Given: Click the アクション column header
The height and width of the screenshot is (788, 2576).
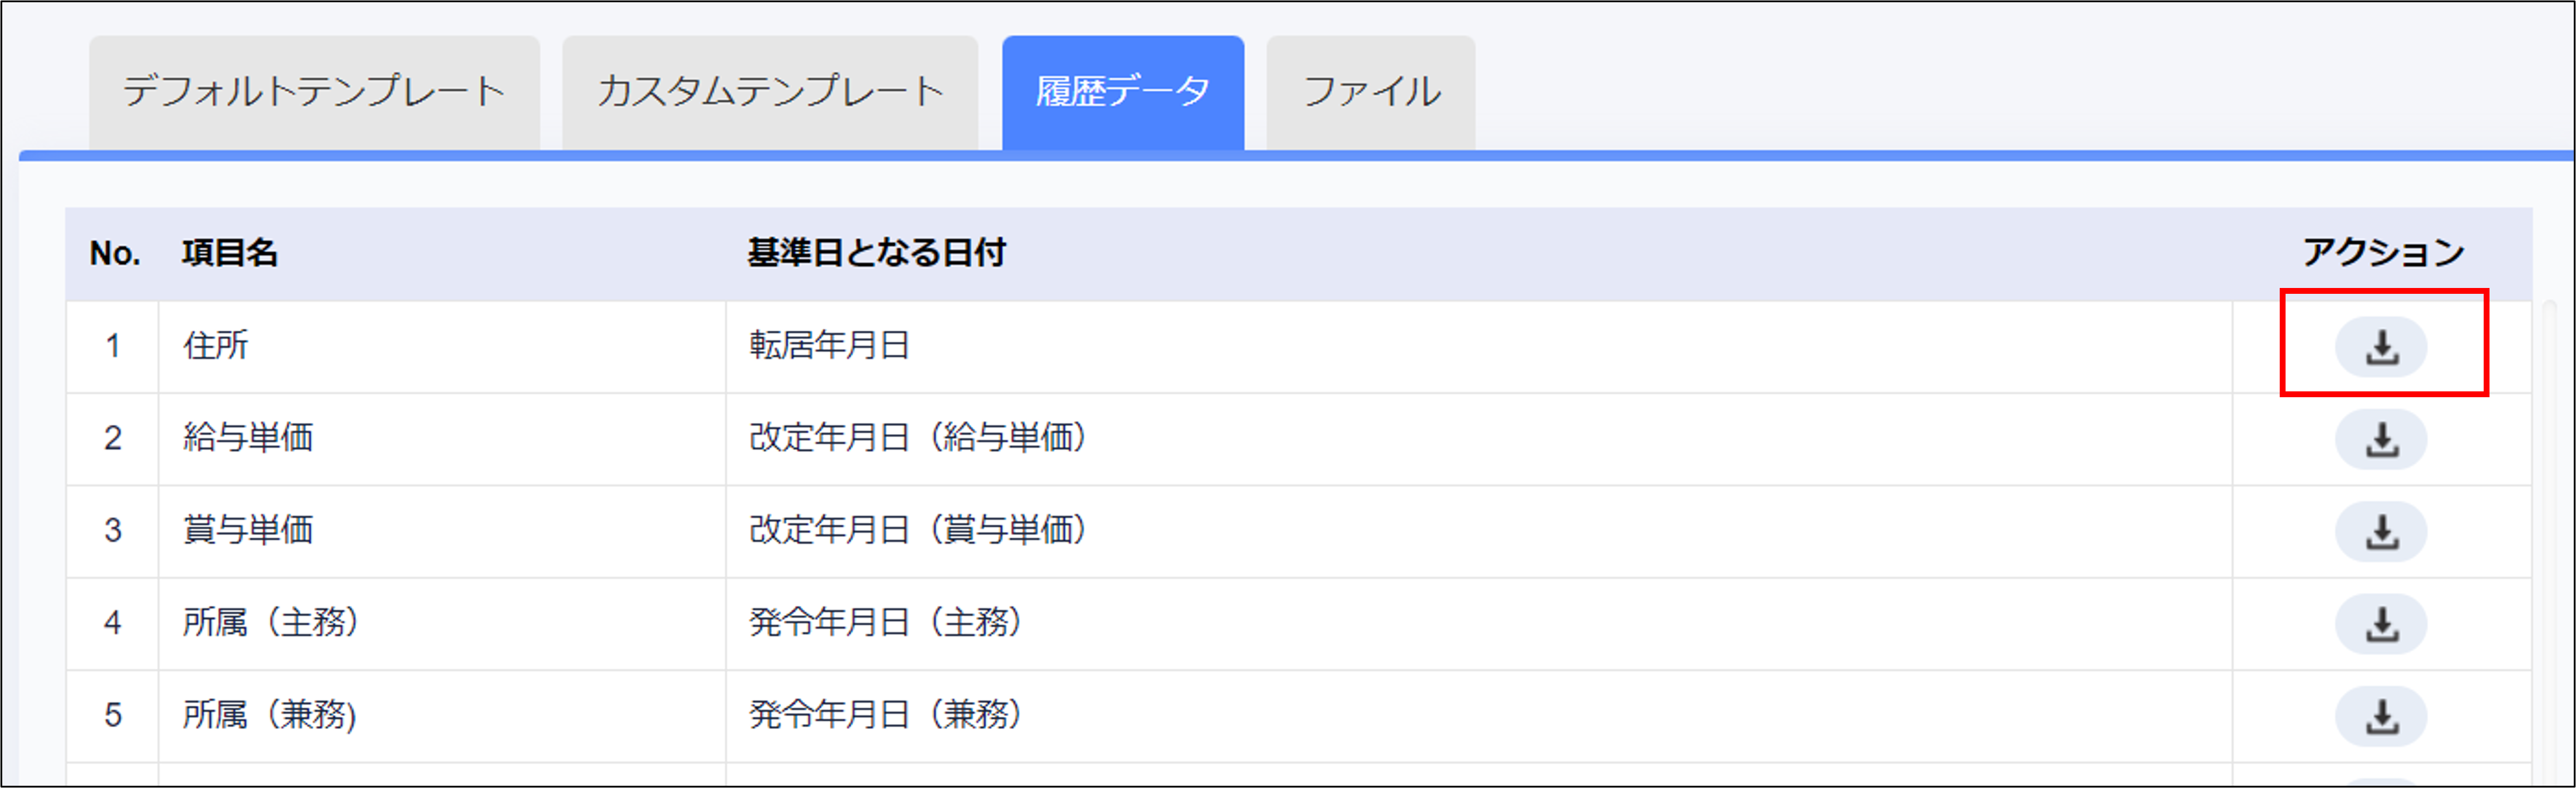Looking at the screenshot, I should tap(2383, 253).
